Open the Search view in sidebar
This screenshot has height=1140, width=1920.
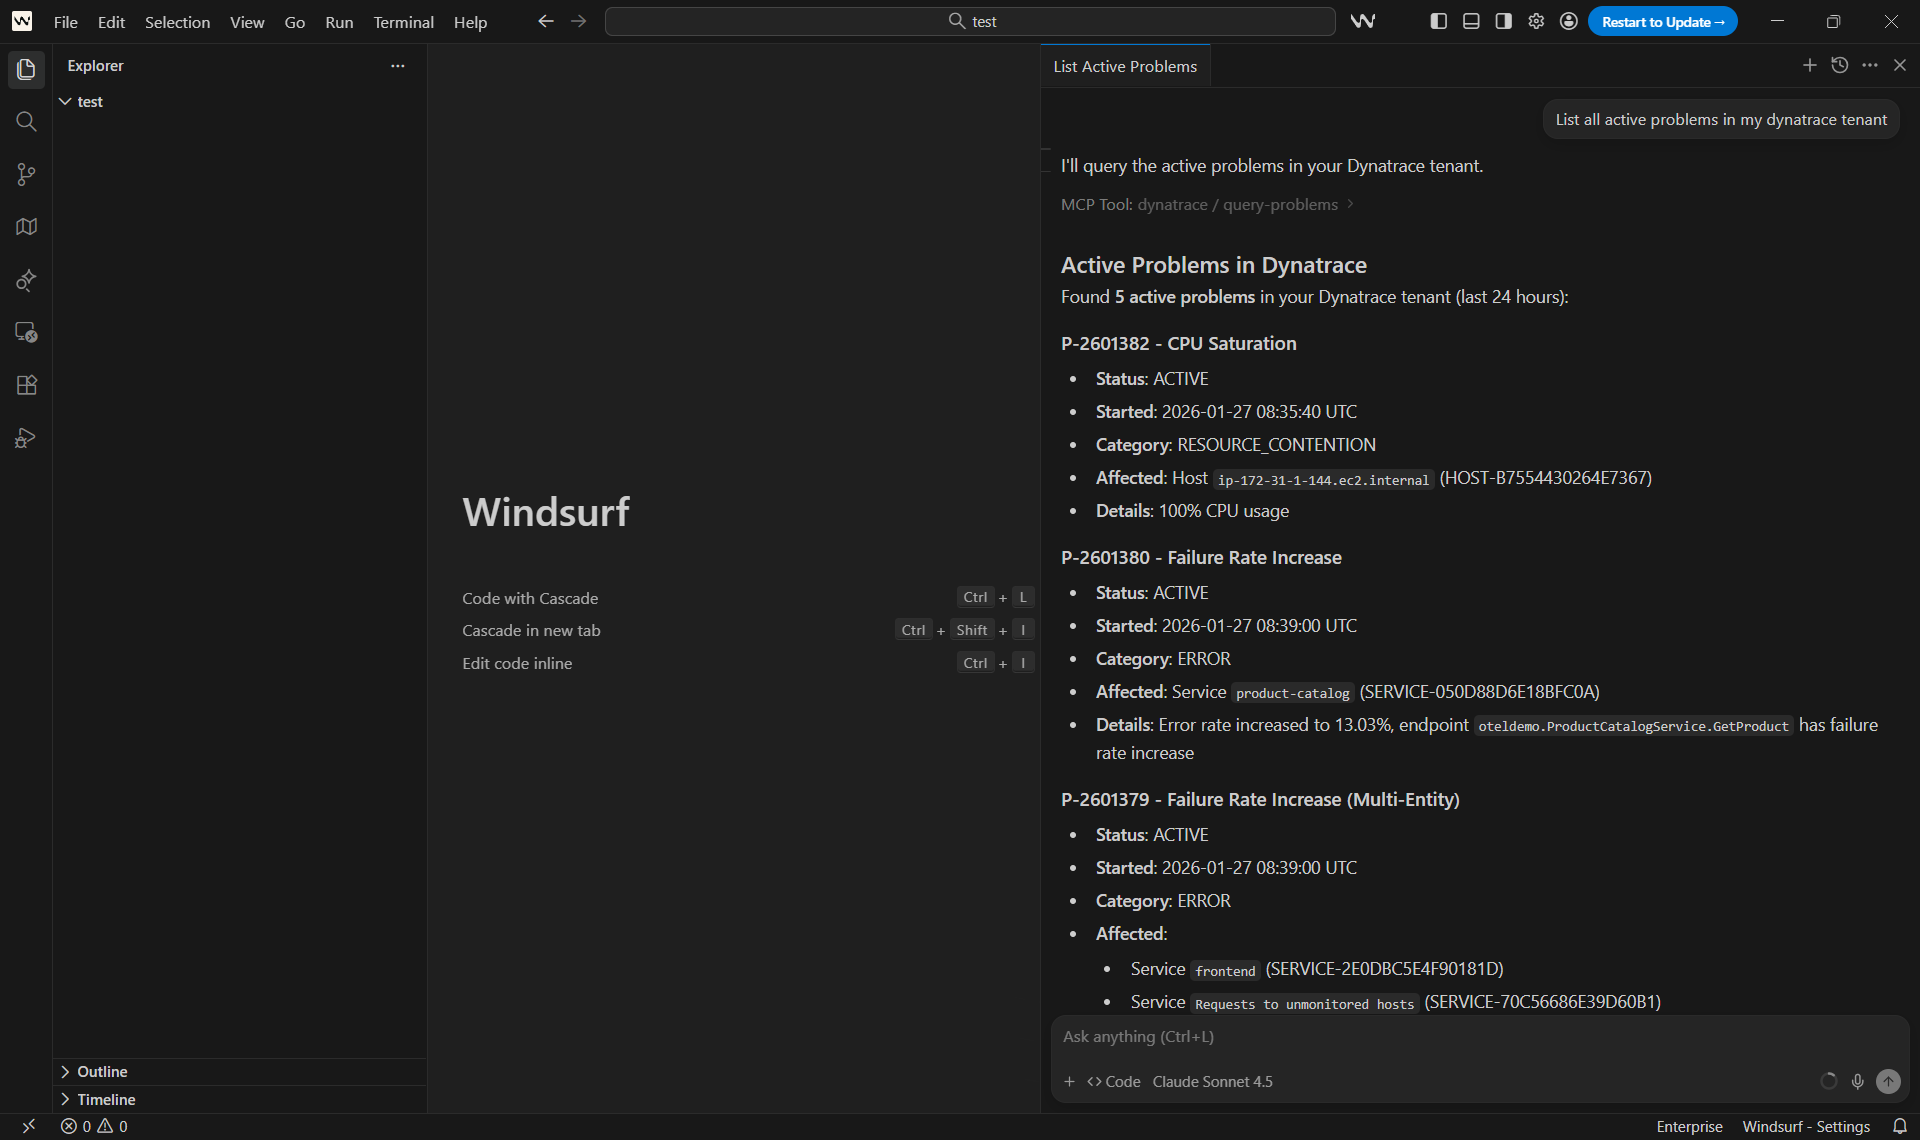[x=26, y=122]
